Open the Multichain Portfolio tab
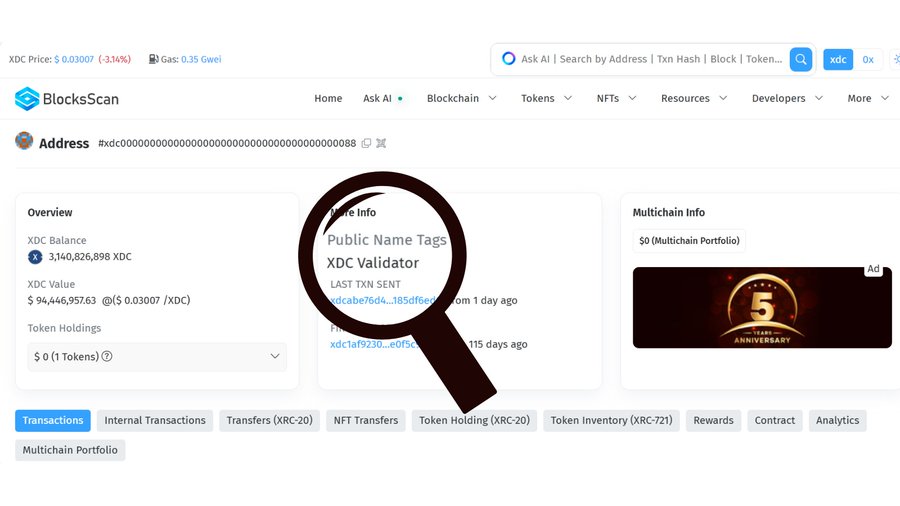Viewport: 900px width, 506px height. pos(70,450)
